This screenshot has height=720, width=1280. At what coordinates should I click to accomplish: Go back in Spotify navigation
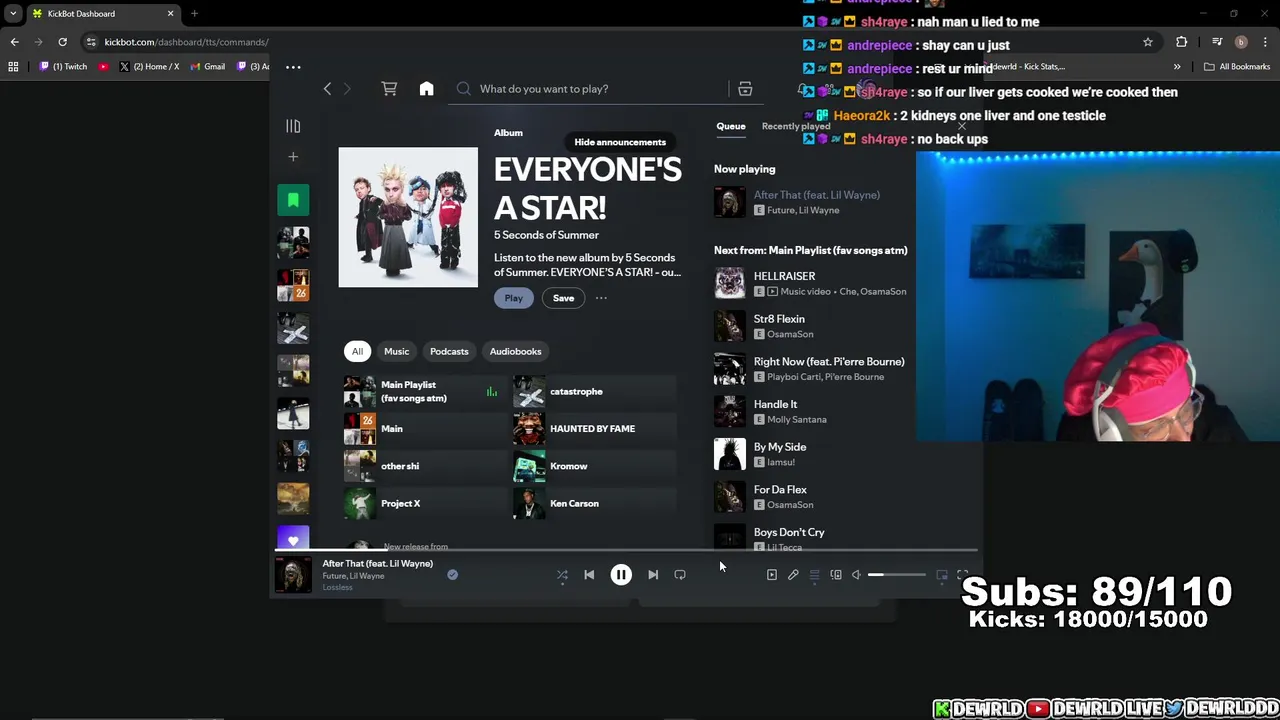[327, 89]
